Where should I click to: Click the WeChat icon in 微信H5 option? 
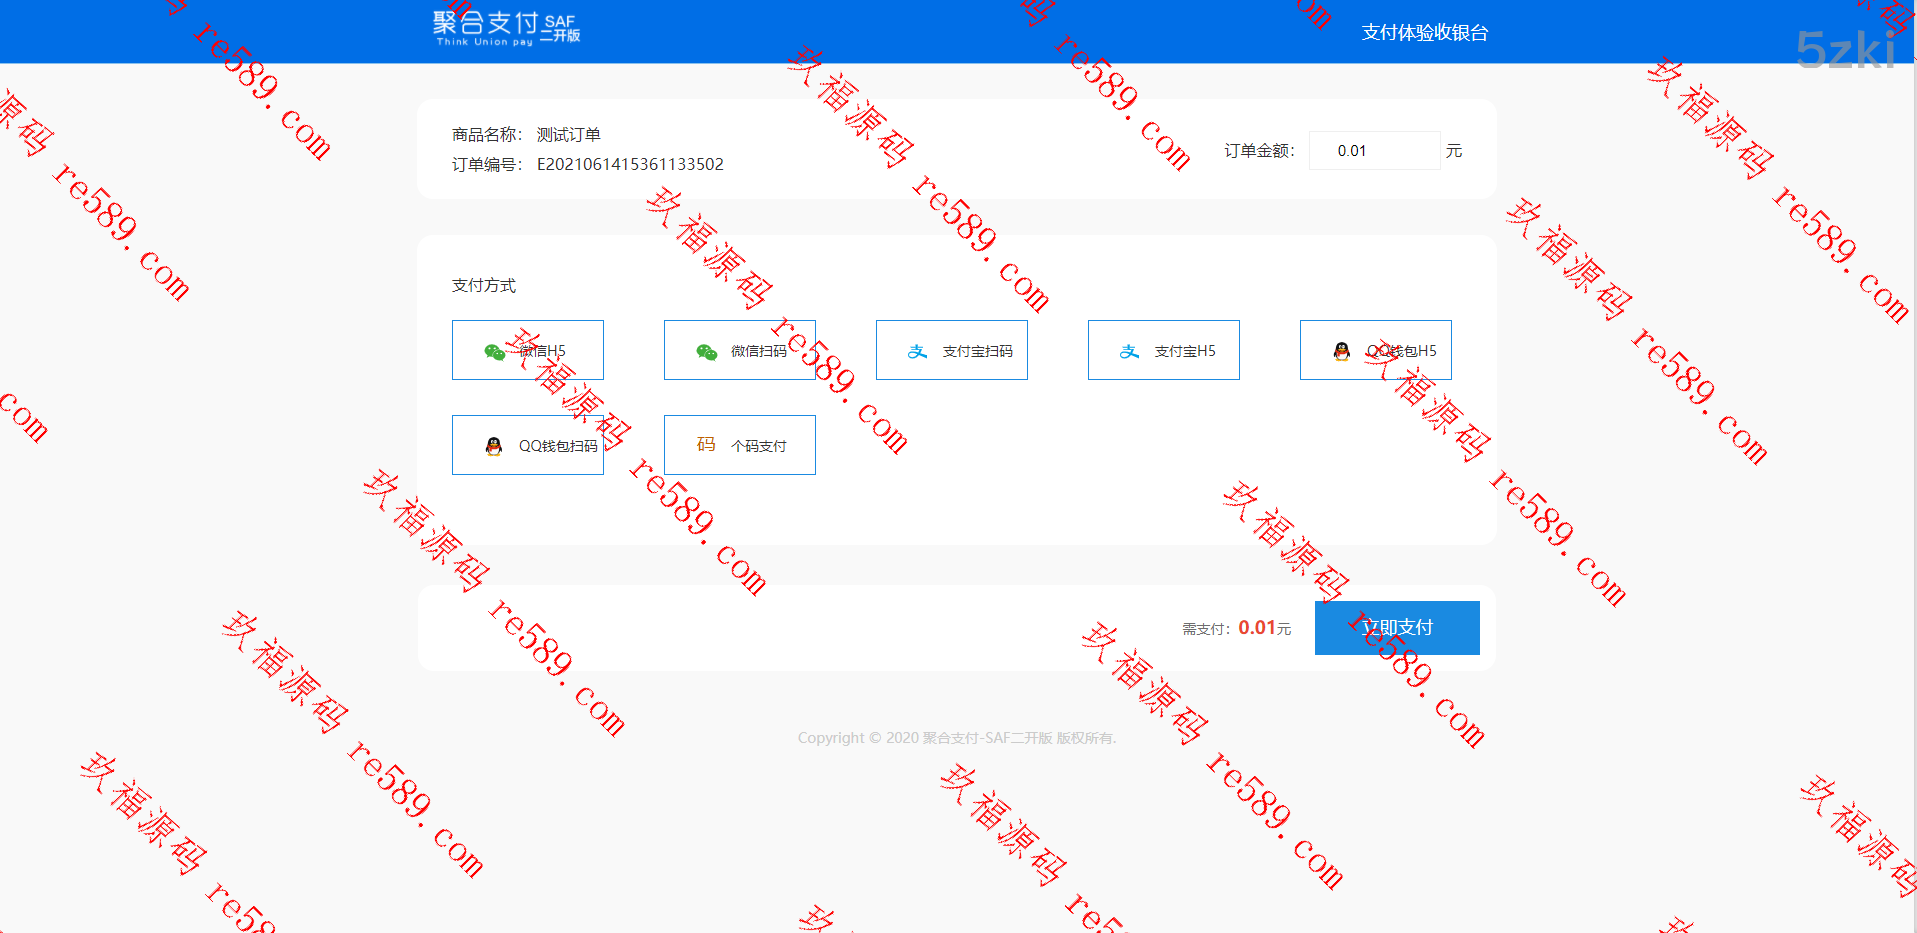[494, 352]
